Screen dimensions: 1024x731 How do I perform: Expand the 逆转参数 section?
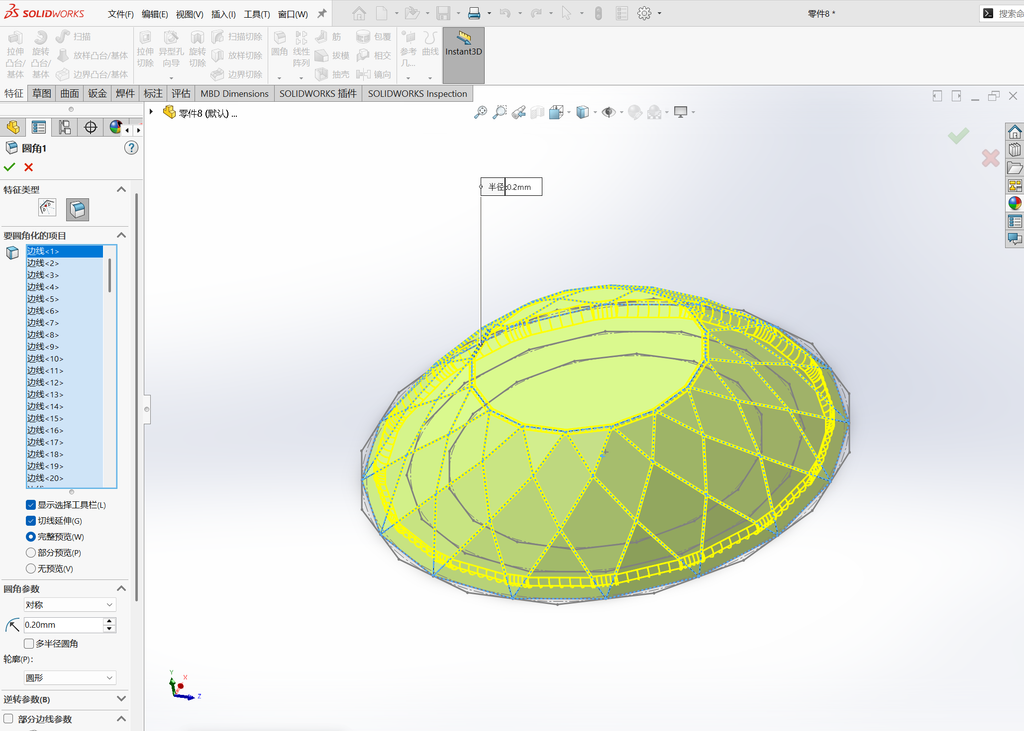coord(121,699)
